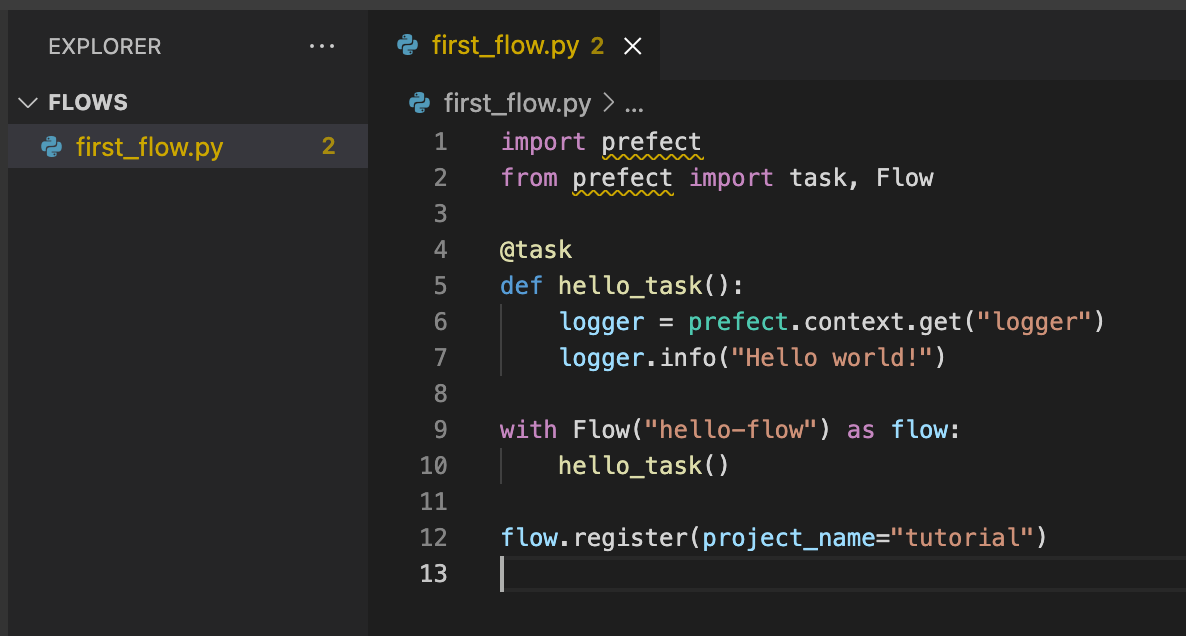Click the Python icon beside first_flow.py in Explorer
Viewport: 1186px width, 636px height.
coord(52,147)
